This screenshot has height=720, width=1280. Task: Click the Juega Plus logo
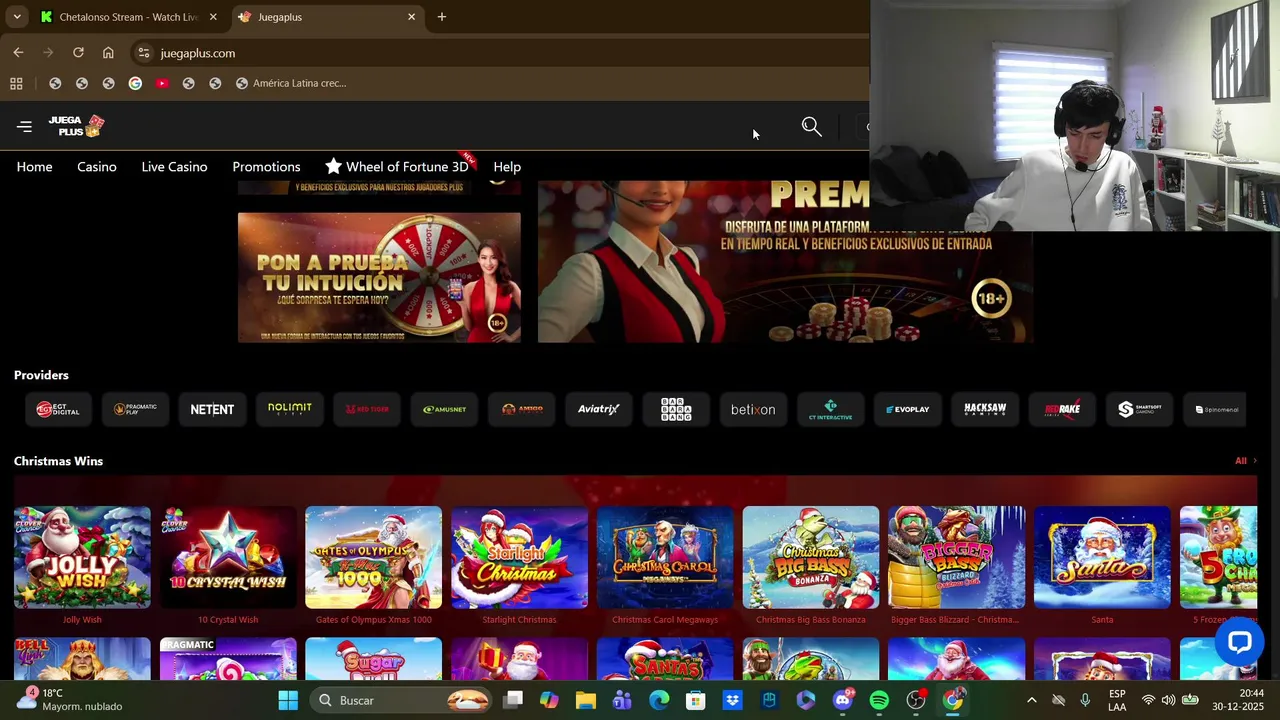[x=76, y=126]
